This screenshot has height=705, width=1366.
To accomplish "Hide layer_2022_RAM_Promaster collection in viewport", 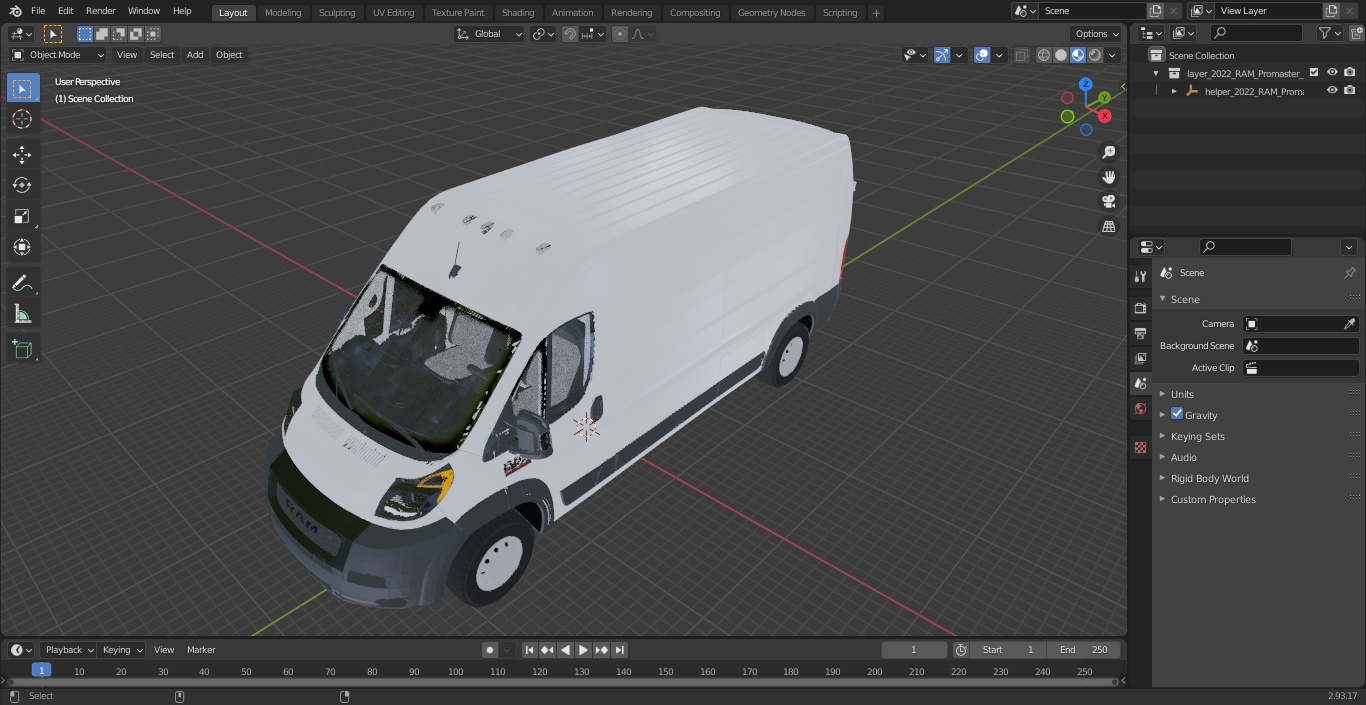I will (1332, 72).
